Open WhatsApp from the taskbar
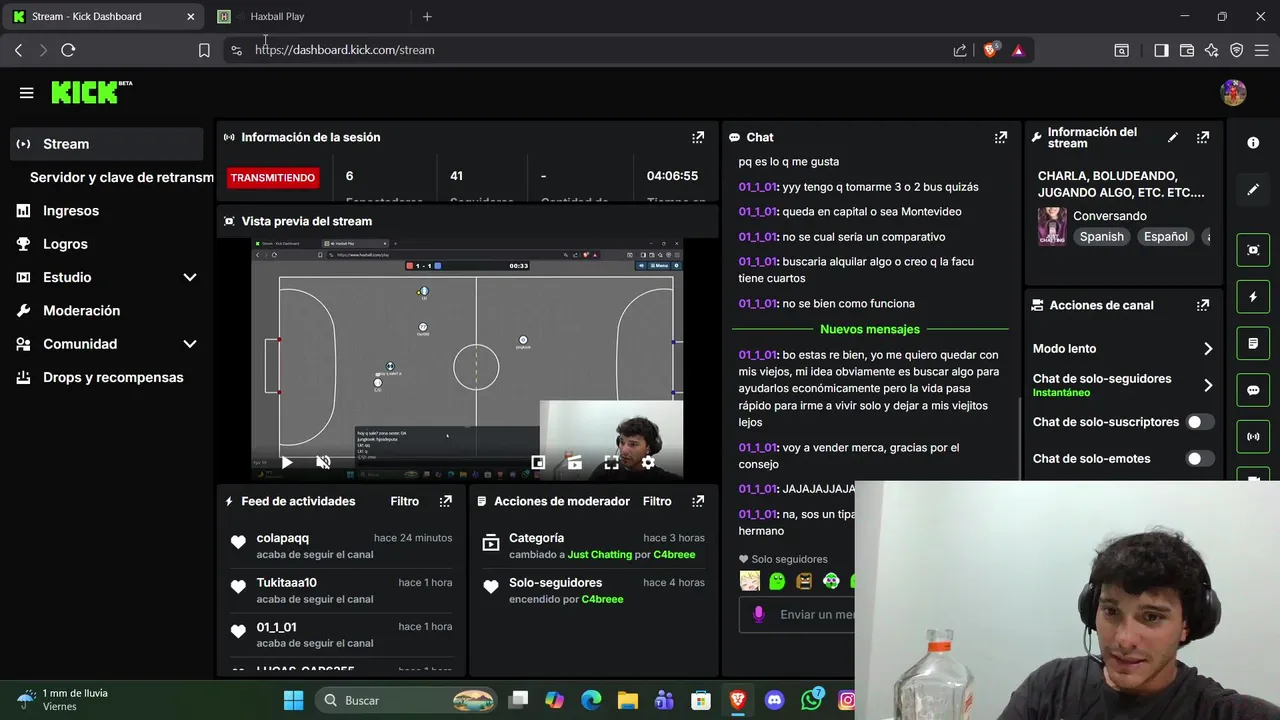This screenshot has width=1280, height=720. [x=812, y=700]
